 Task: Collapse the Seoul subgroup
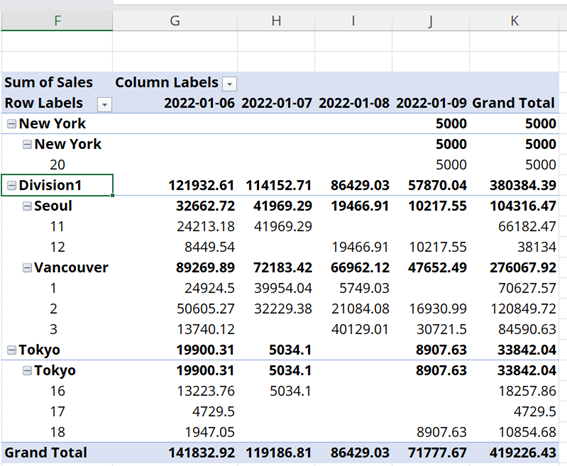pos(27,206)
